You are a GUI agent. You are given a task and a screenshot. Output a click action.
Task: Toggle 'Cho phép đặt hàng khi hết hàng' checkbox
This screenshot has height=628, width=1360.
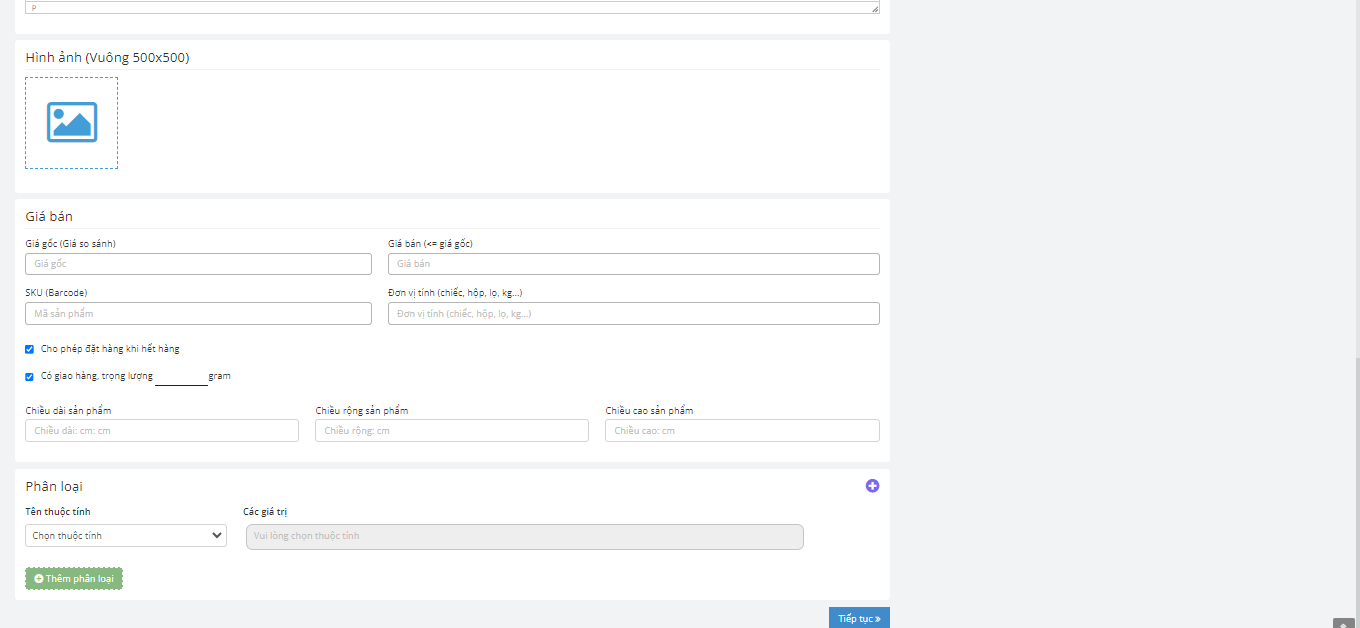point(30,349)
